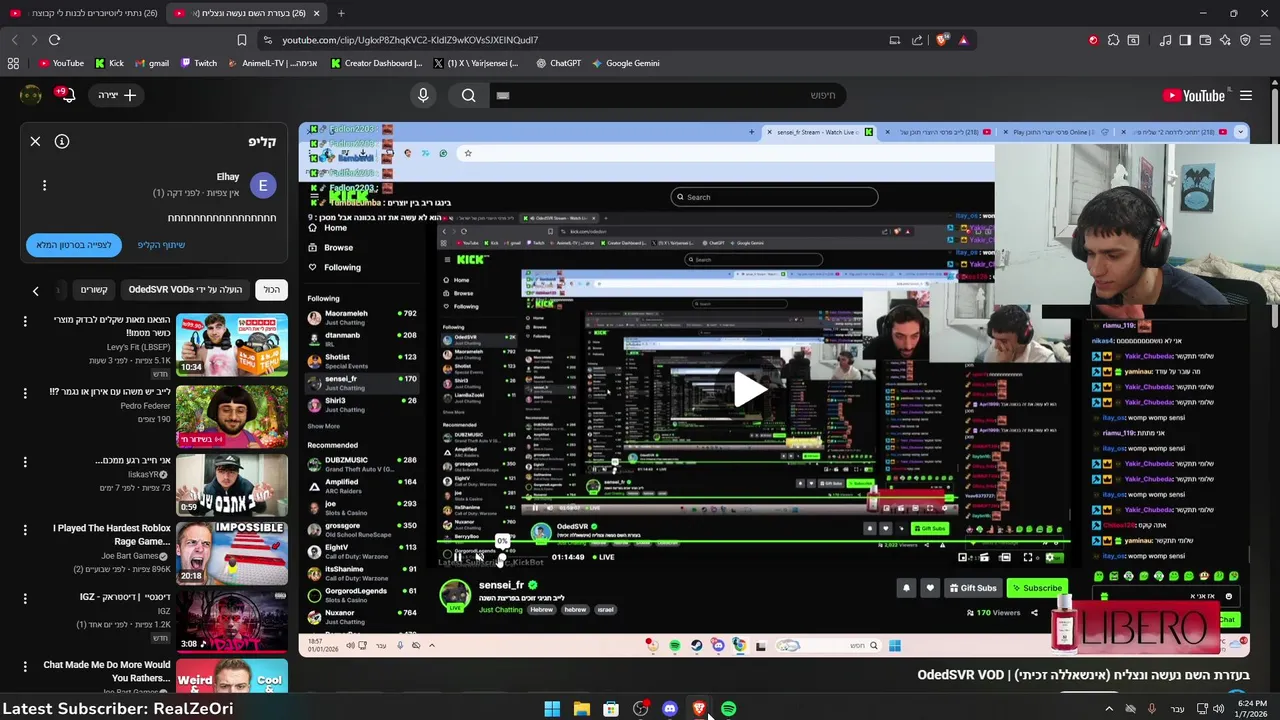The width and height of the screenshot is (1280, 720).
Task: Open the Hardest Roblox Rage Game thumbnail
Action: [232, 553]
